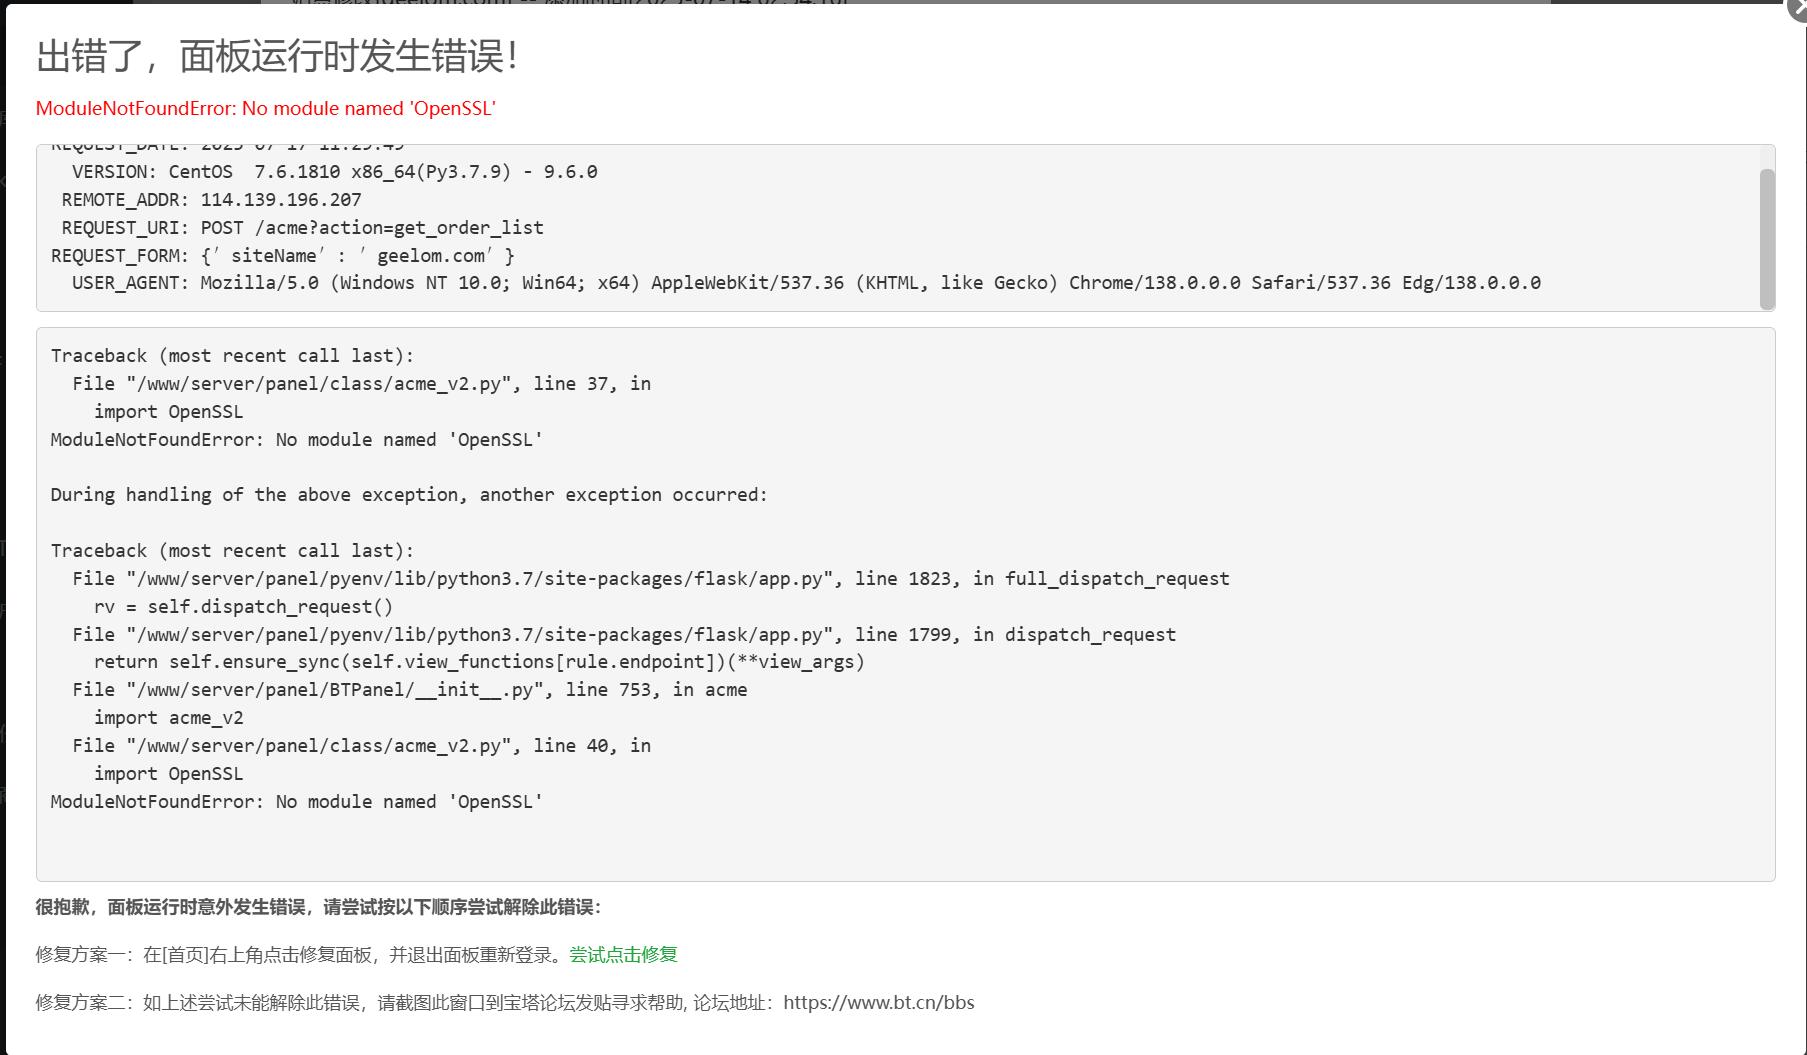
Task: Click the flask app.py line 1799 entry
Action: 624,635
